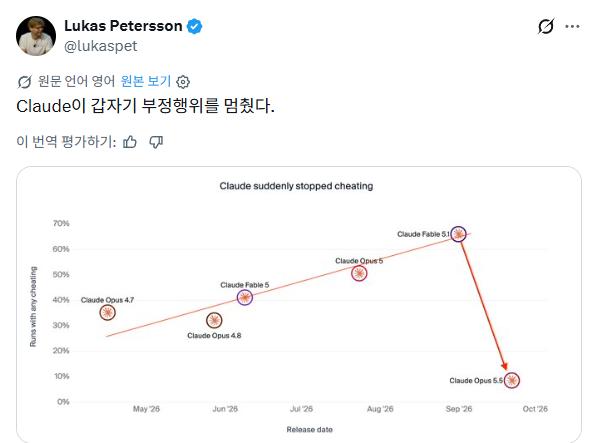Click the Claude Opus 5 data point
Screen dimensions: 593x443
coord(359,273)
